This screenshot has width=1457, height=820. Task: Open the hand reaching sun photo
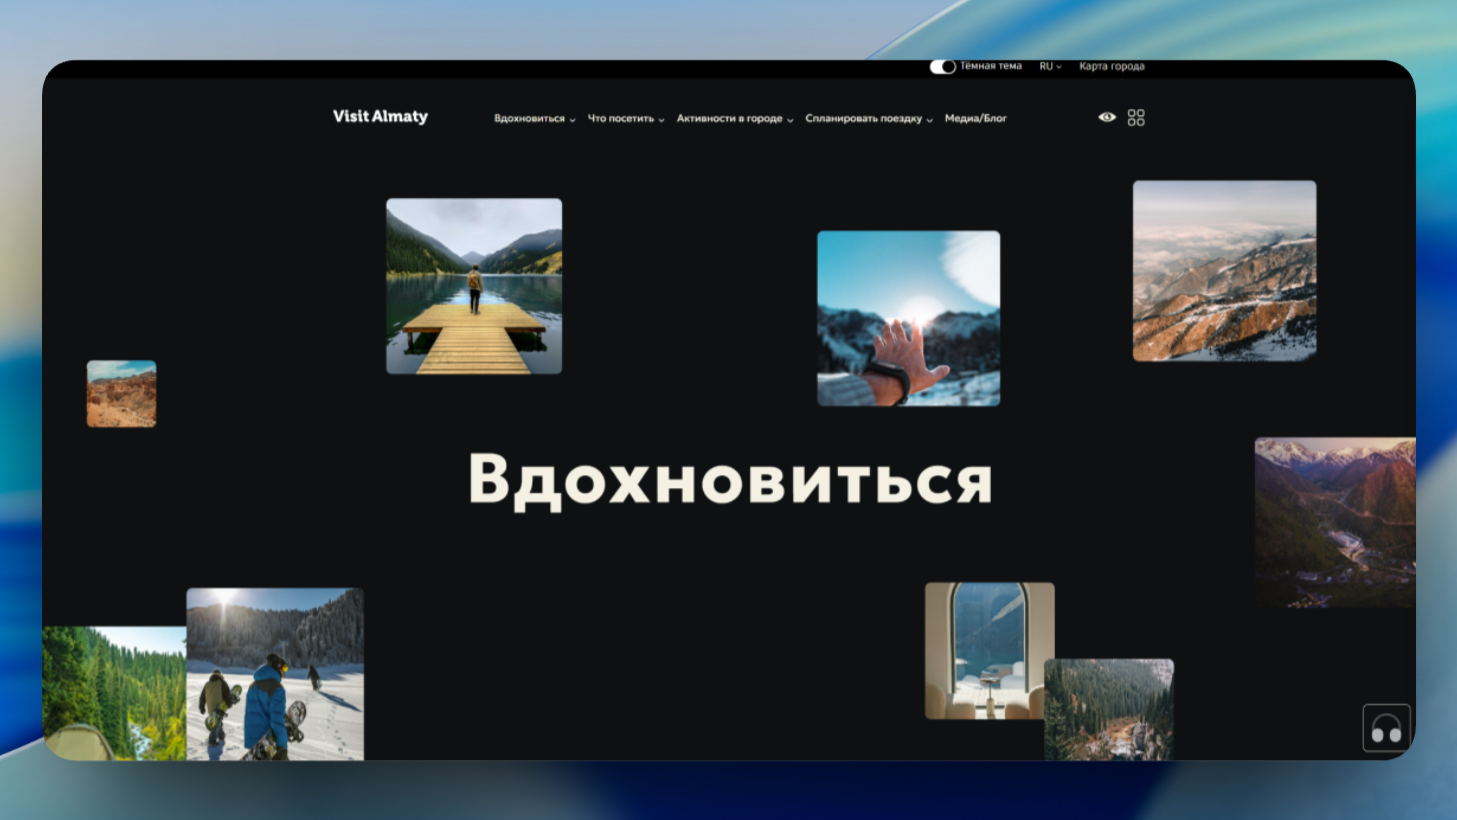(x=908, y=318)
